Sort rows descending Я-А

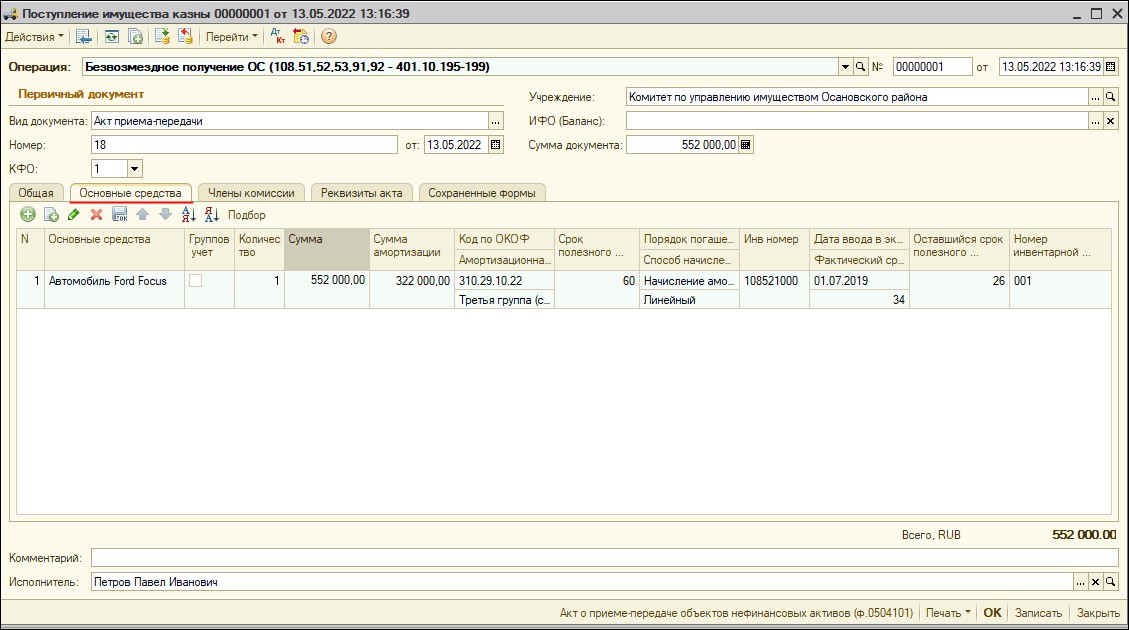coord(212,215)
